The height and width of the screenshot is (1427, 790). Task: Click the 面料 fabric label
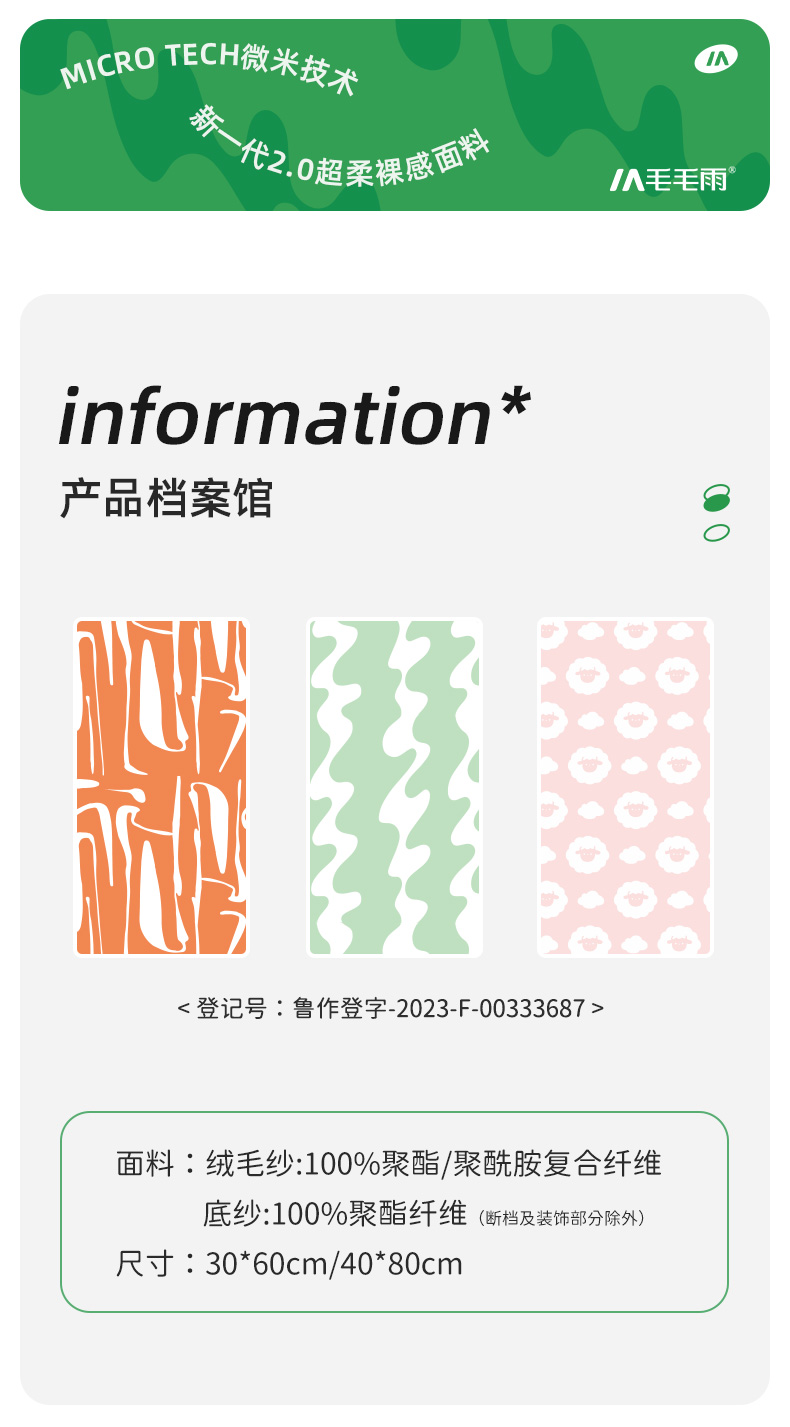[145, 1164]
